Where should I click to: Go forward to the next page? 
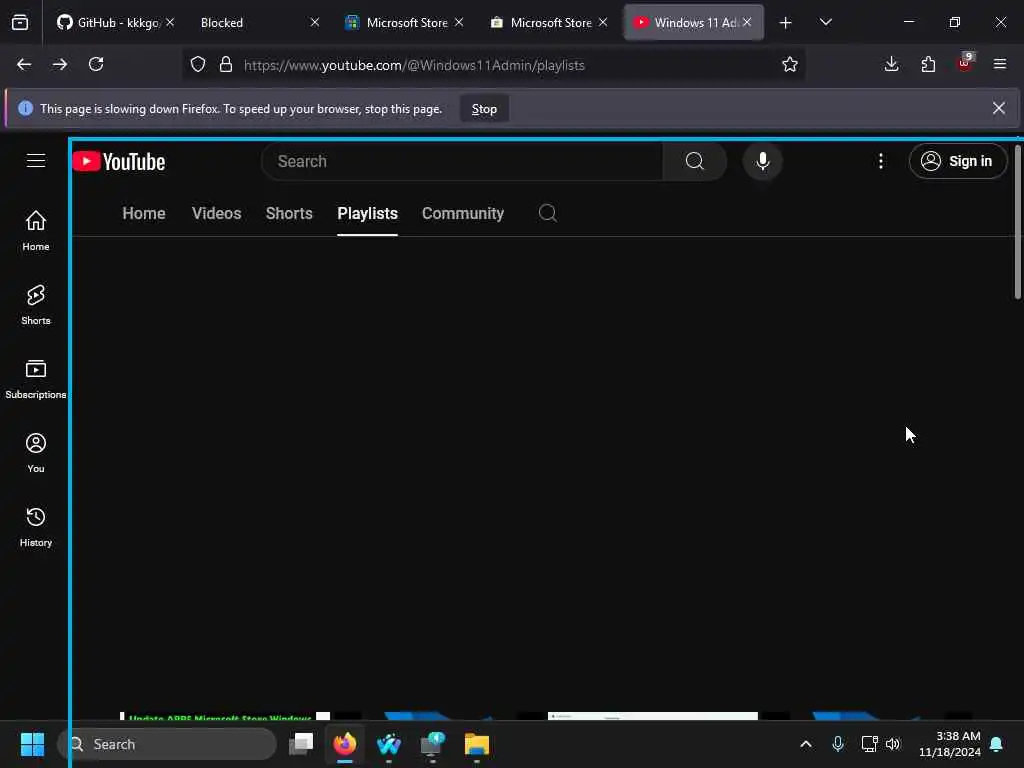(59, 64)
